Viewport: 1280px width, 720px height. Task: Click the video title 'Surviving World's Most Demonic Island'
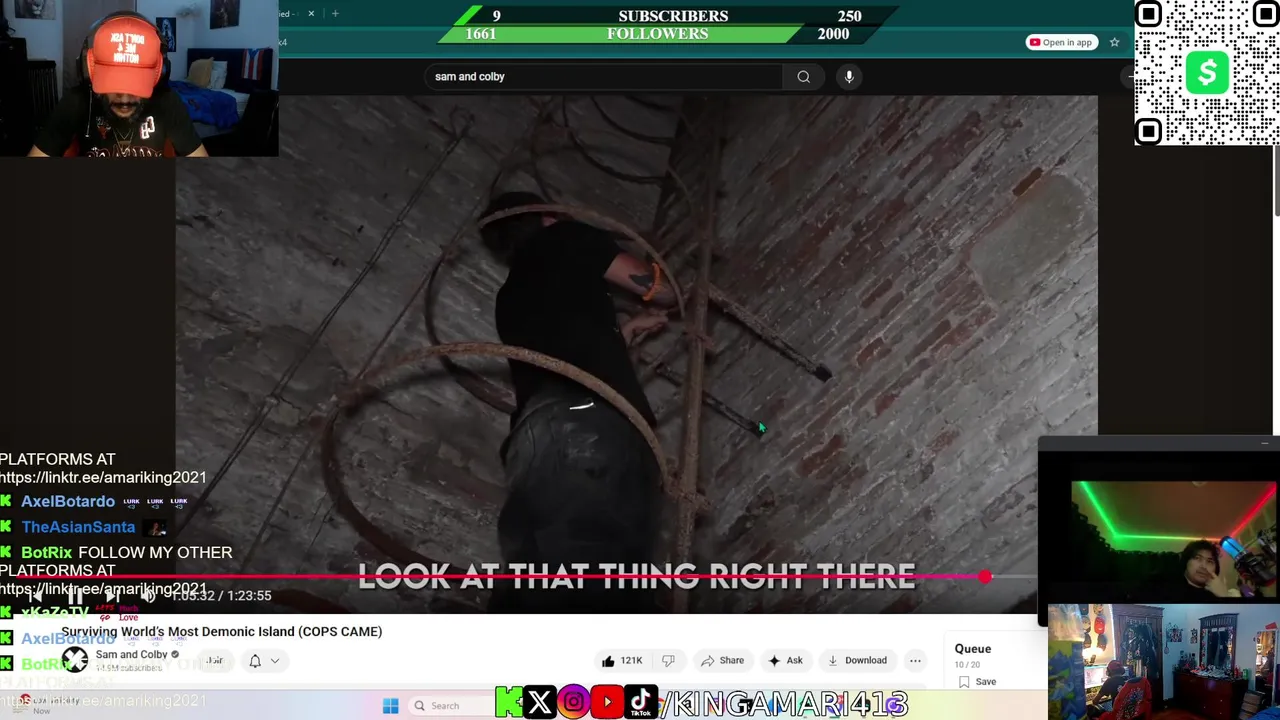[x=222, y=632]
